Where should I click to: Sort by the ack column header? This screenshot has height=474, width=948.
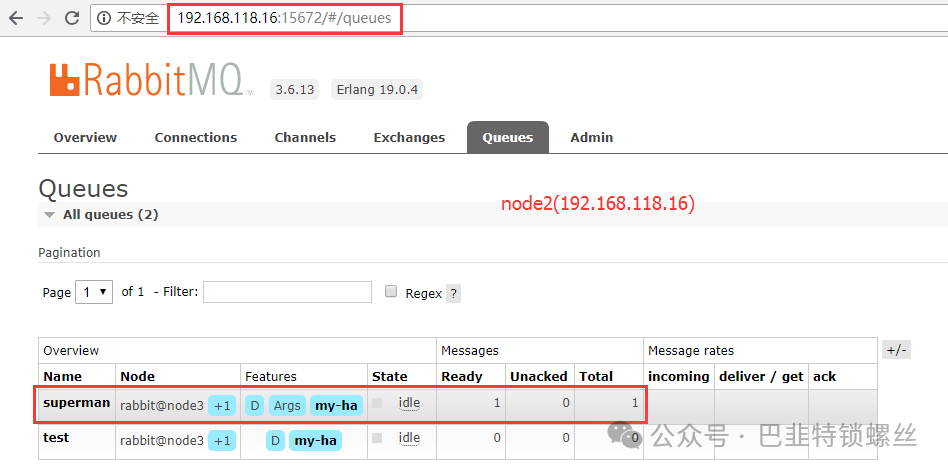[x=825, y=376]
